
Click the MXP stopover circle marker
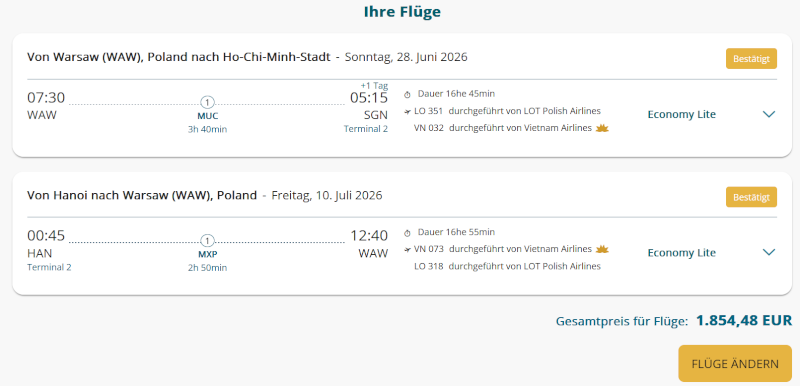(x=207, y=240)
